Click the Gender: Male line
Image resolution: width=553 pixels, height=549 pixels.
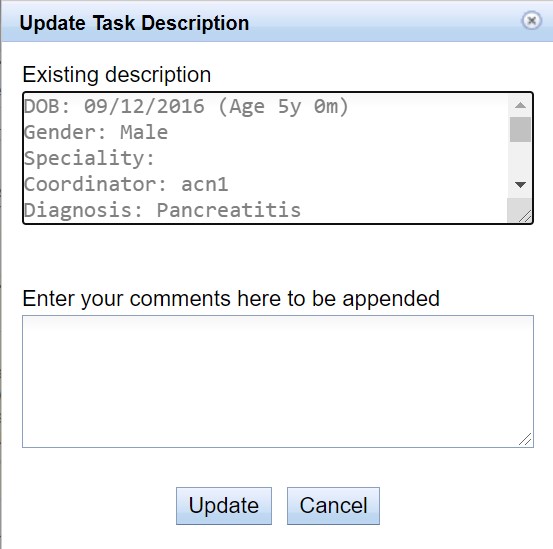(x=96, y=132)
